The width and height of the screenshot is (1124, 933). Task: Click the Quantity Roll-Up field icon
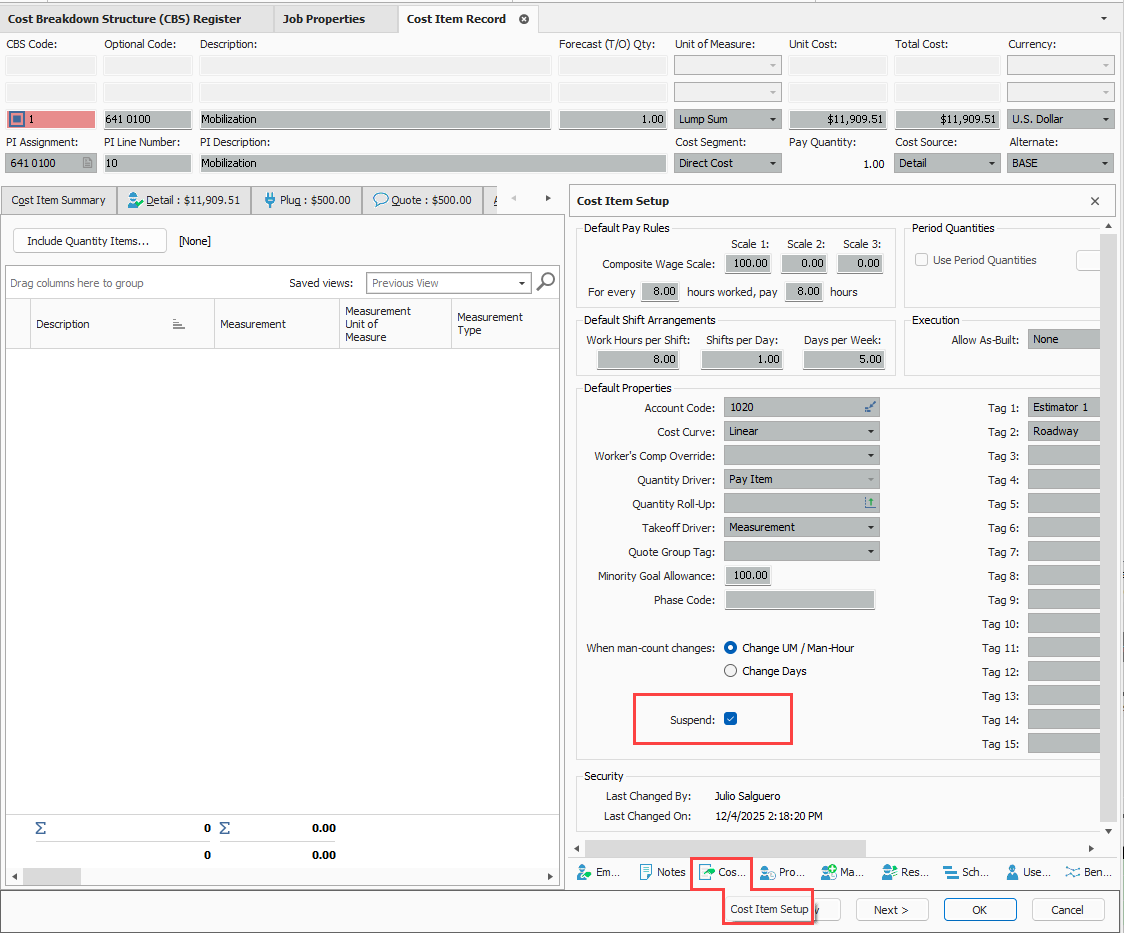coord(870,504)
